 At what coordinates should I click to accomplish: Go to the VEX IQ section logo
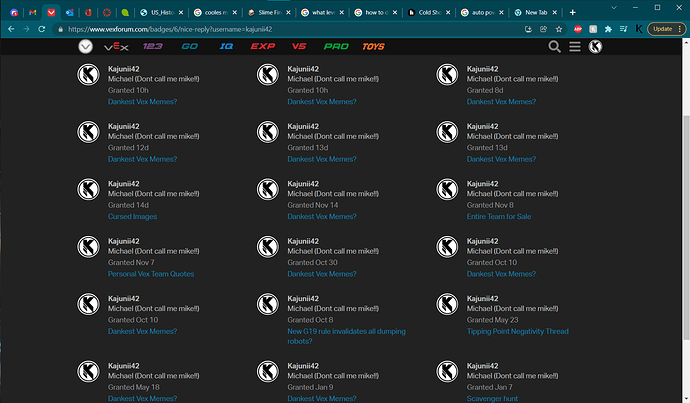(x=226, y=46)
